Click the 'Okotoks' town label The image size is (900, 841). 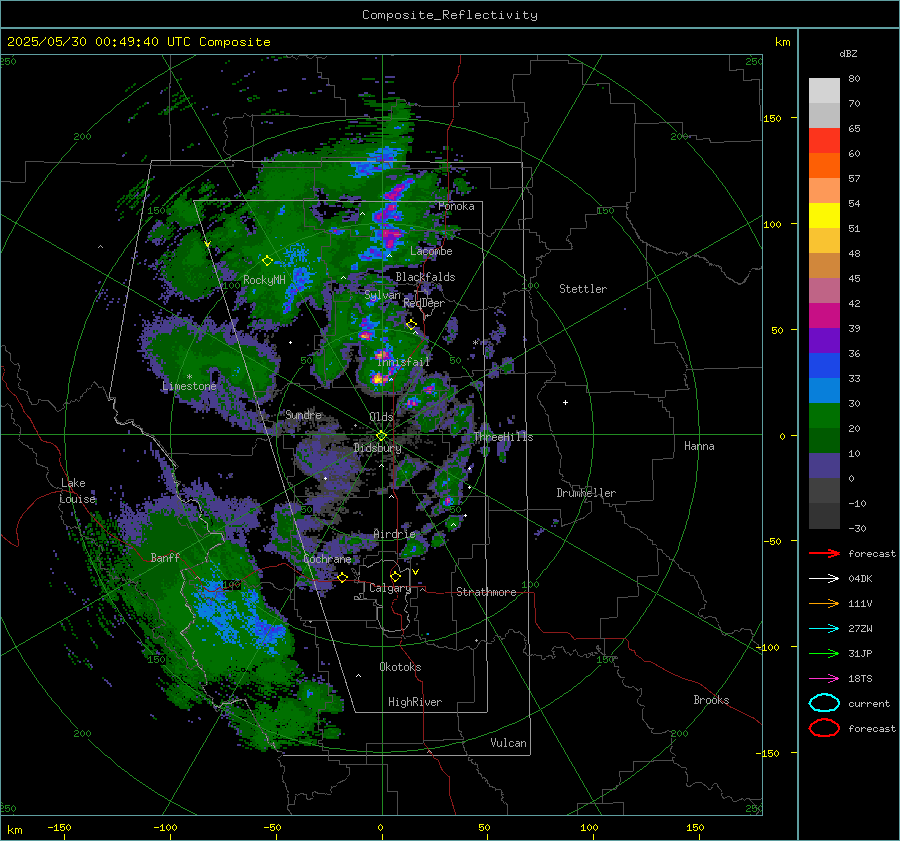(400, 667)
